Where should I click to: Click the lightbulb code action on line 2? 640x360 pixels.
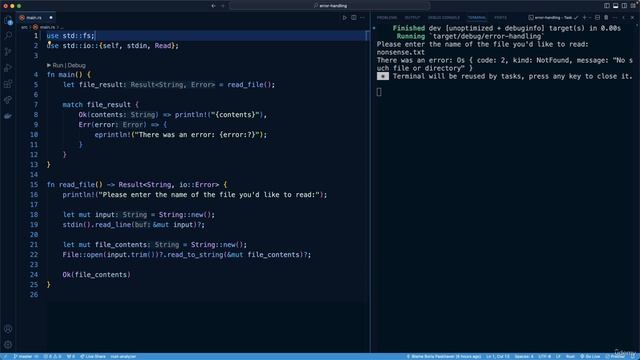pyautogui.click(x=49, y=42)
